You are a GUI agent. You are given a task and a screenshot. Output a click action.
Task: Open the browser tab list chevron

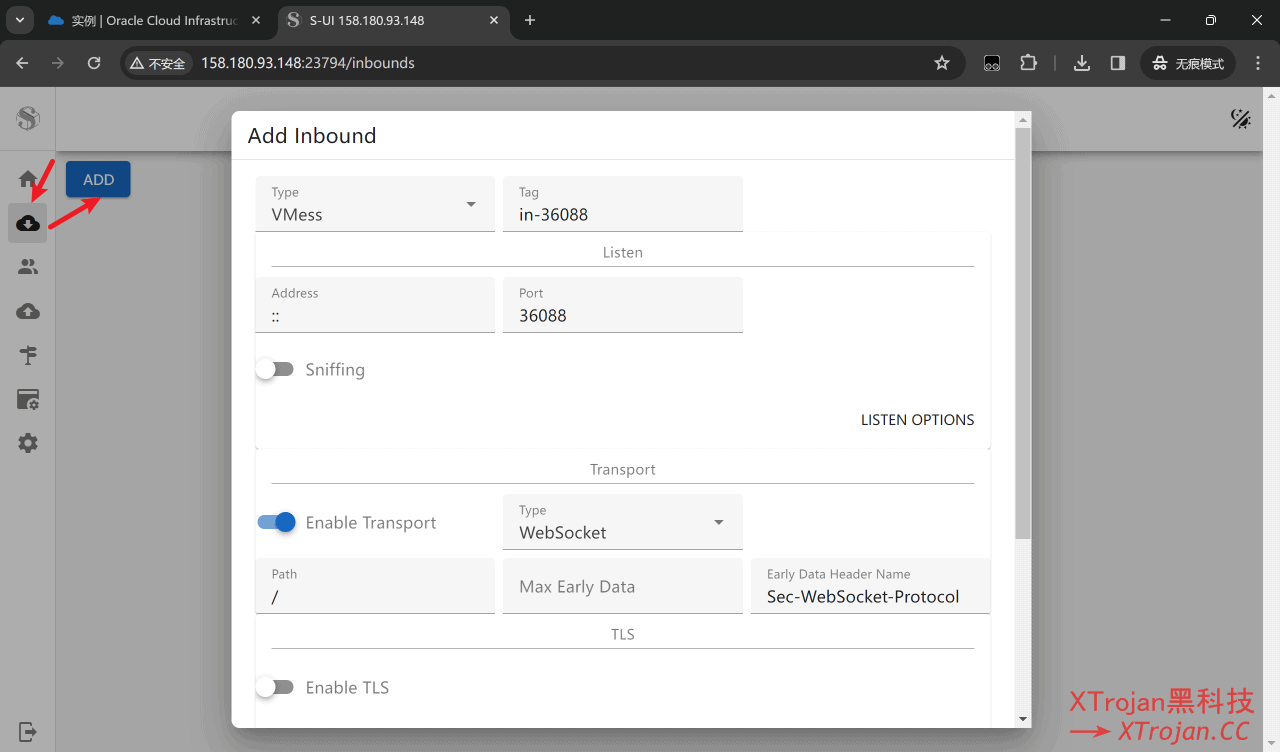click(x=19, y=20)
